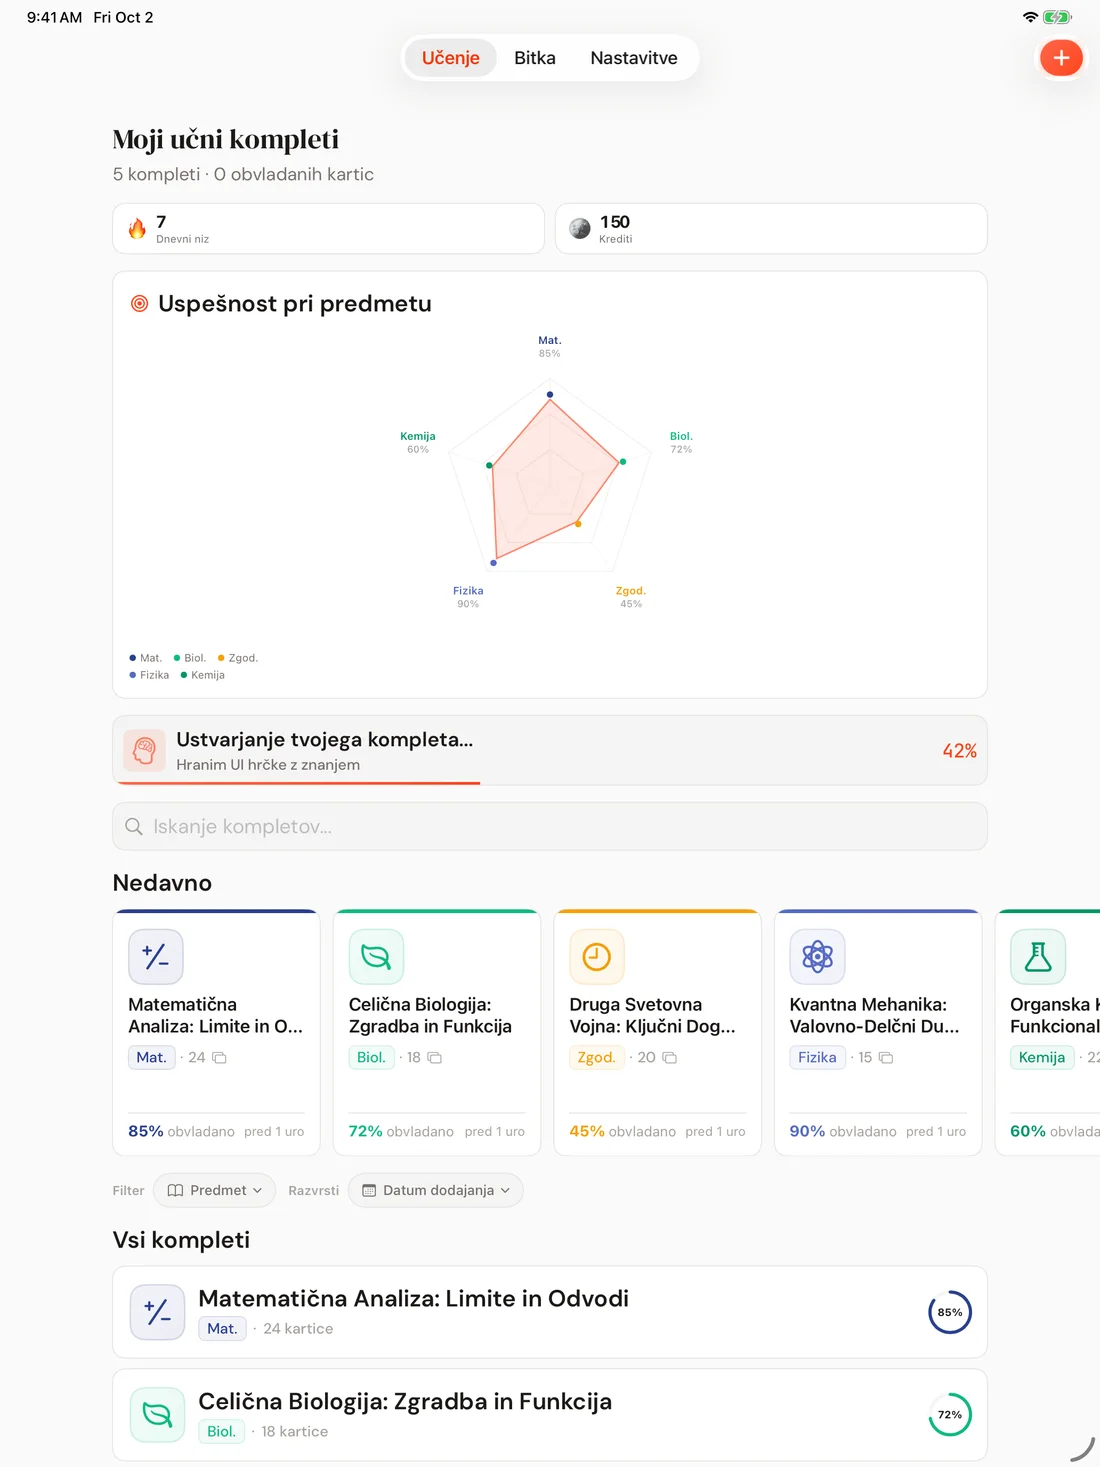Toggle the Zgod. legend entry
1100x1467 pixels.
click(238, 658)
